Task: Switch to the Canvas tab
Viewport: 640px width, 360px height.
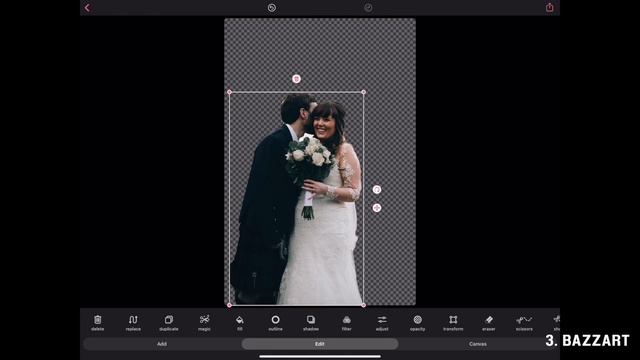Action: click(478, 344)
